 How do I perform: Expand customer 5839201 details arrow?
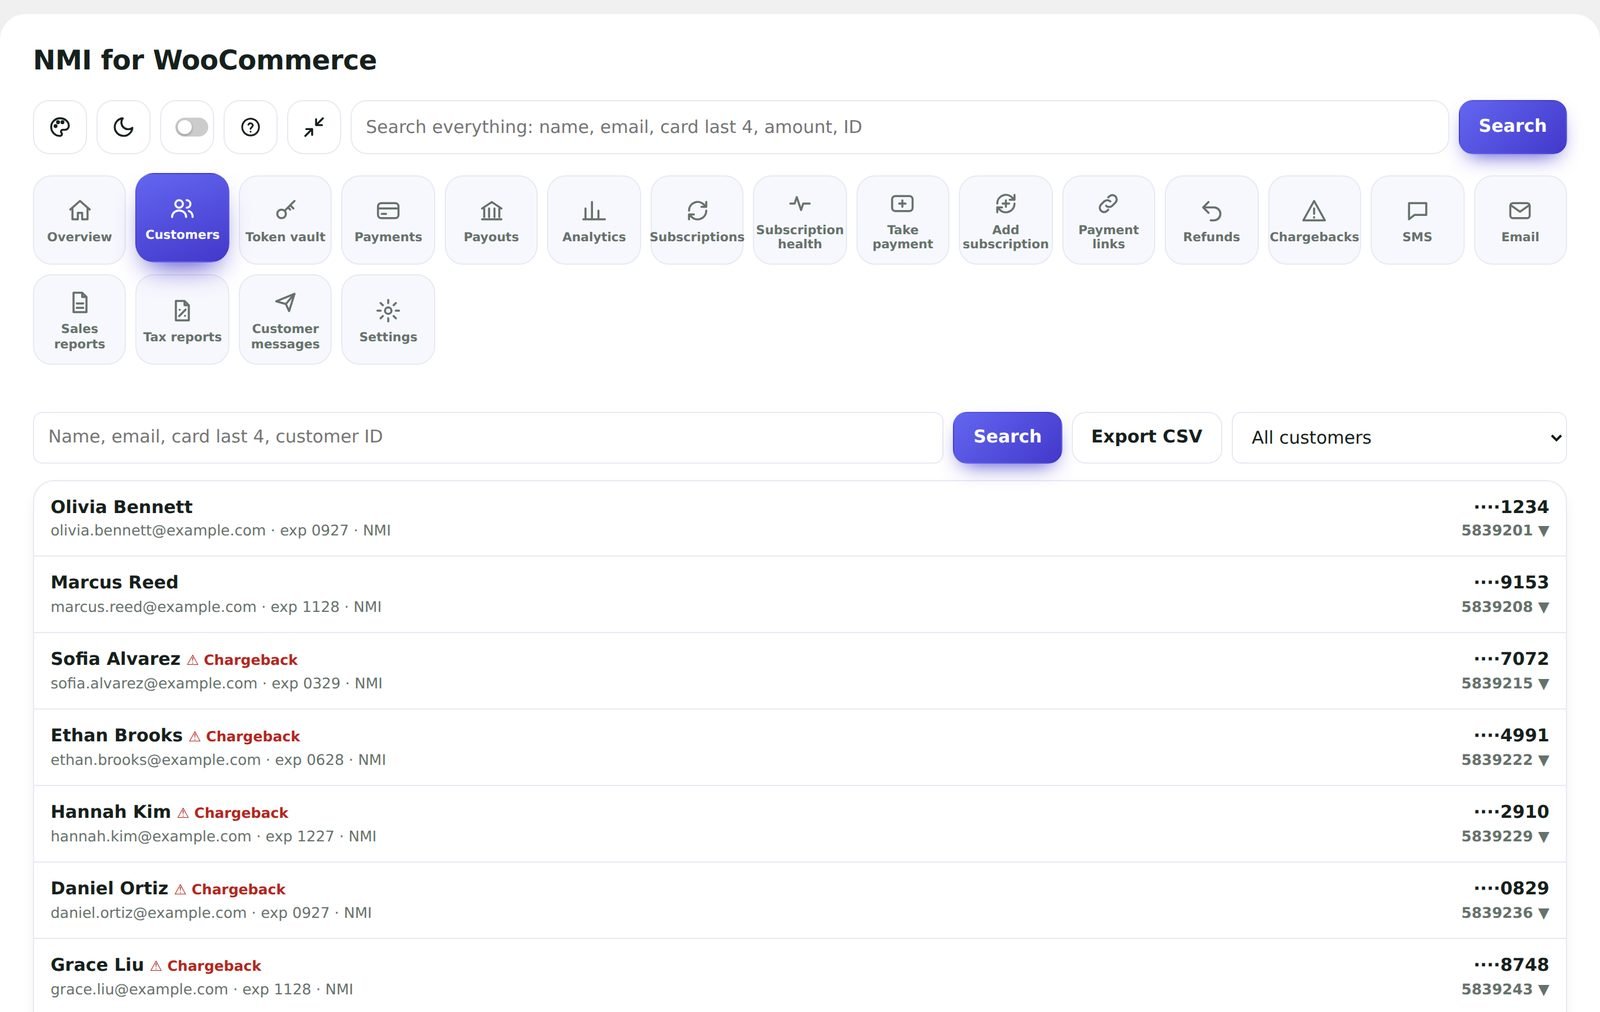point(1544,531)
